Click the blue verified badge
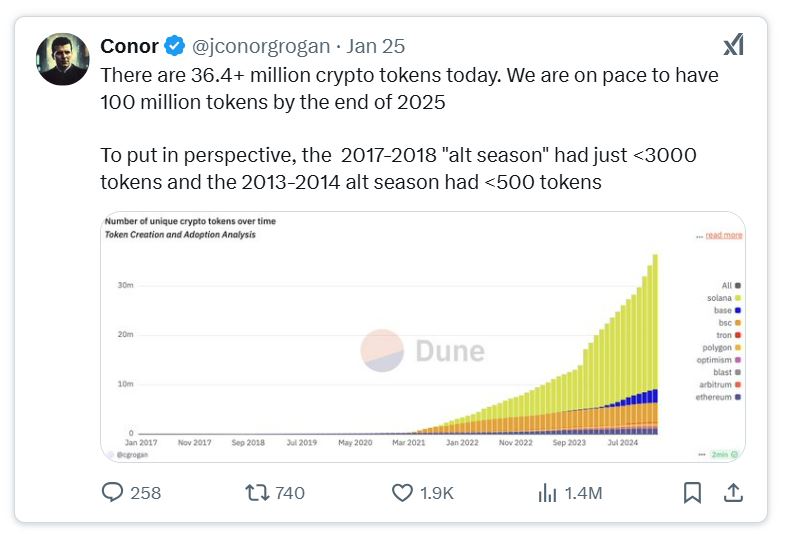 (175, 46)
